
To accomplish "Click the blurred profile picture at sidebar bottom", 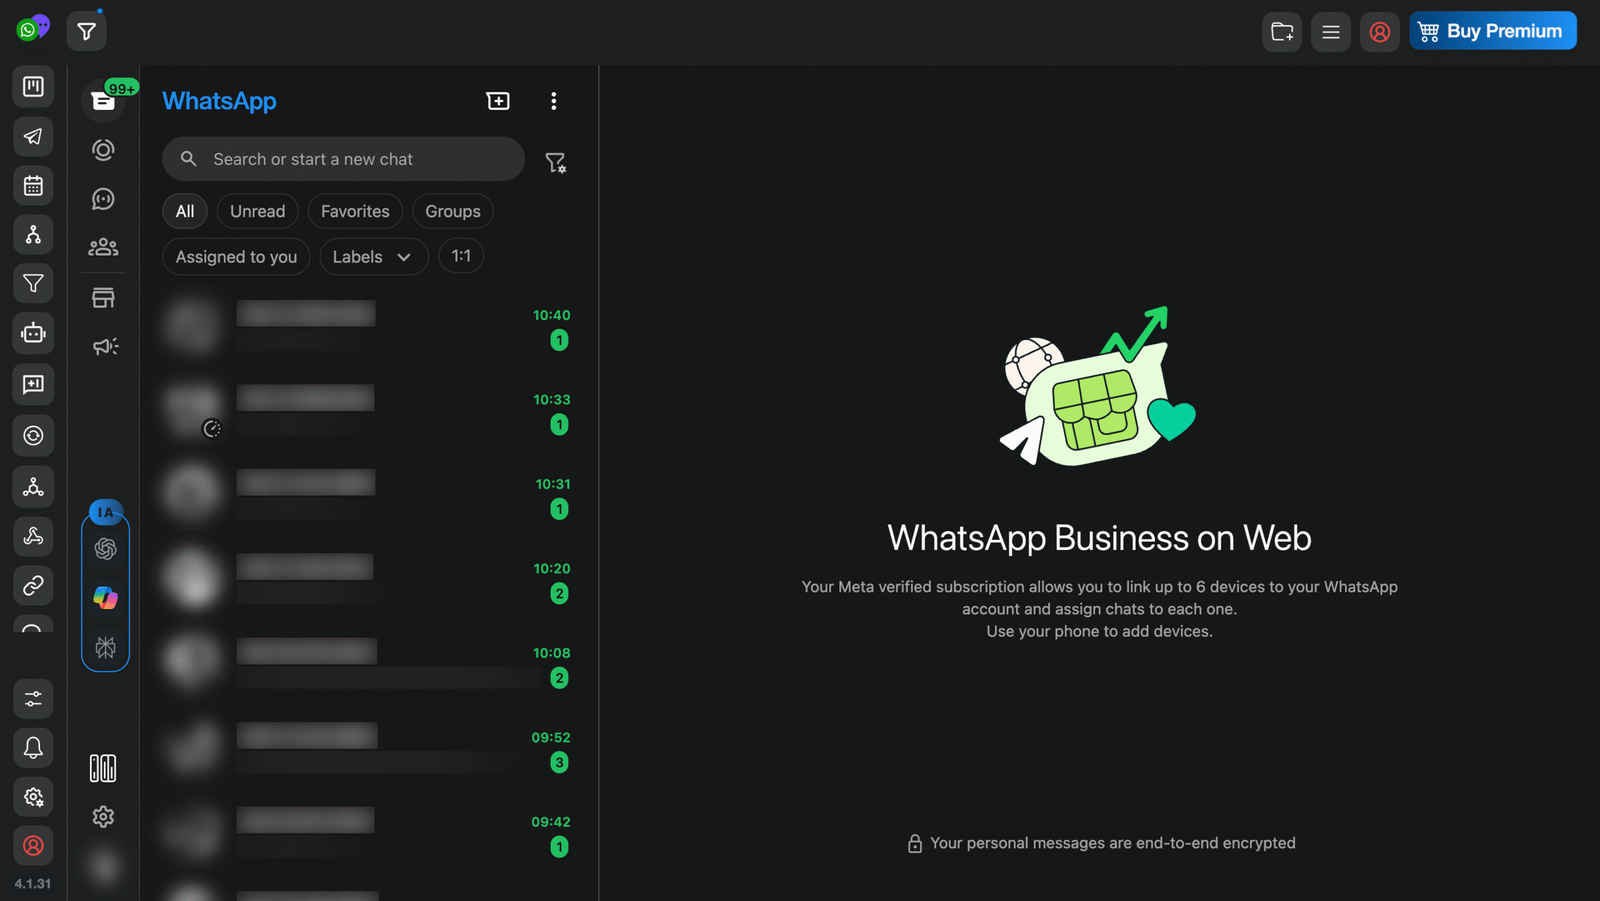I will (104, 866).
